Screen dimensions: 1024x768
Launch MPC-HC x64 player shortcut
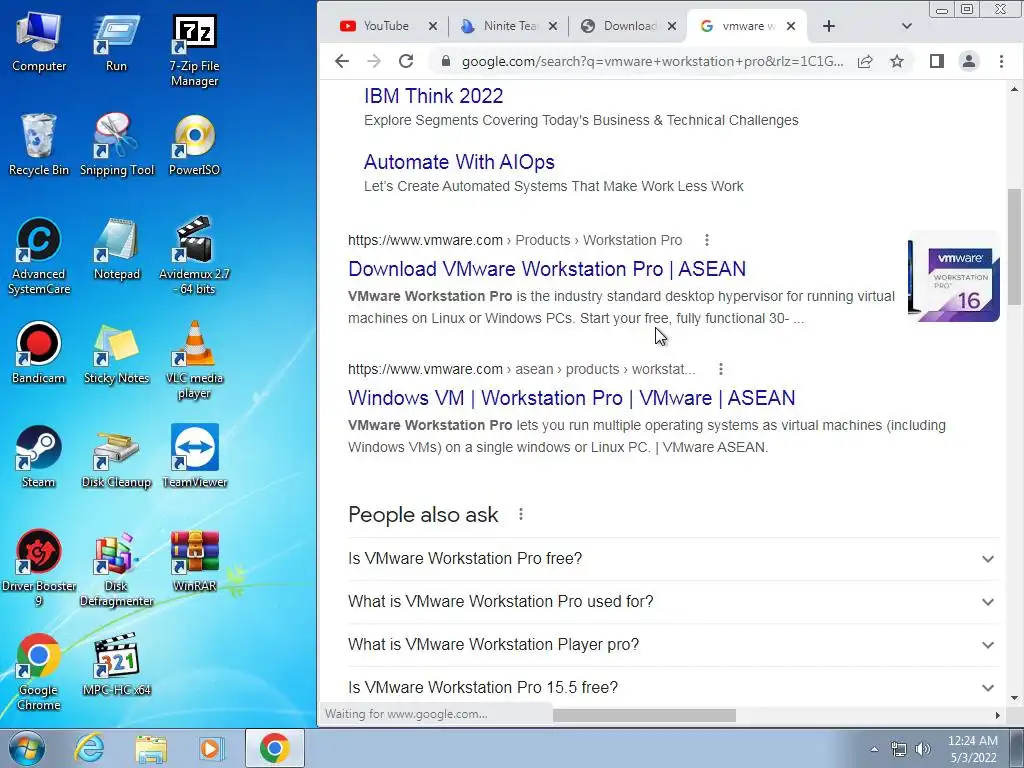[116, 664]
